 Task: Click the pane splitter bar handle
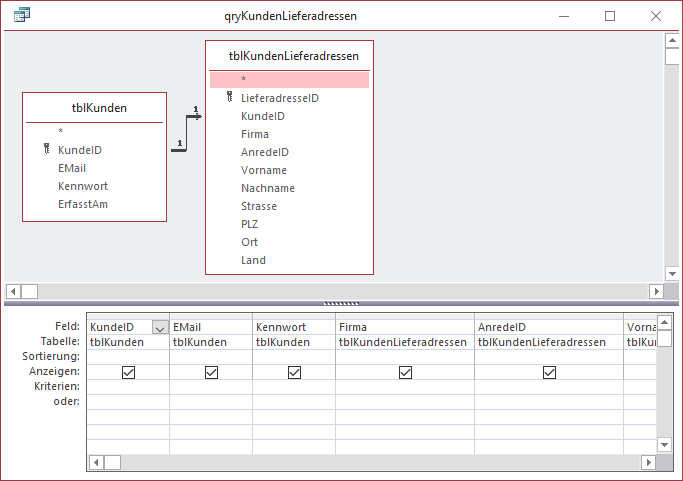click(341, 302)
